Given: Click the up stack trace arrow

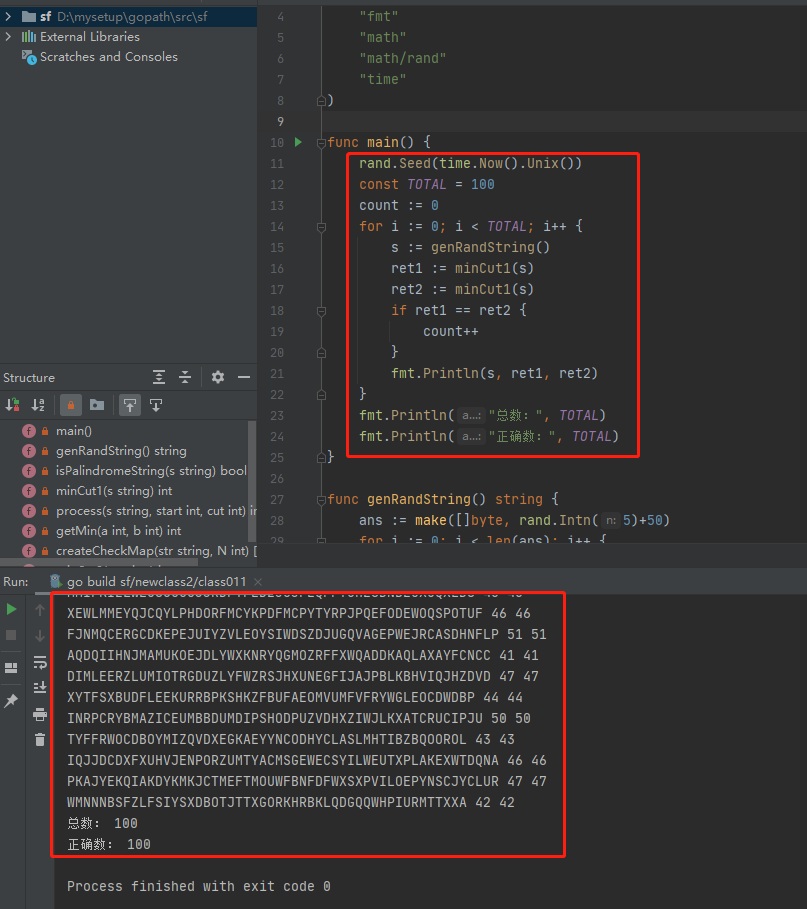Looking at the screenshot, I should tap(39, 610).
